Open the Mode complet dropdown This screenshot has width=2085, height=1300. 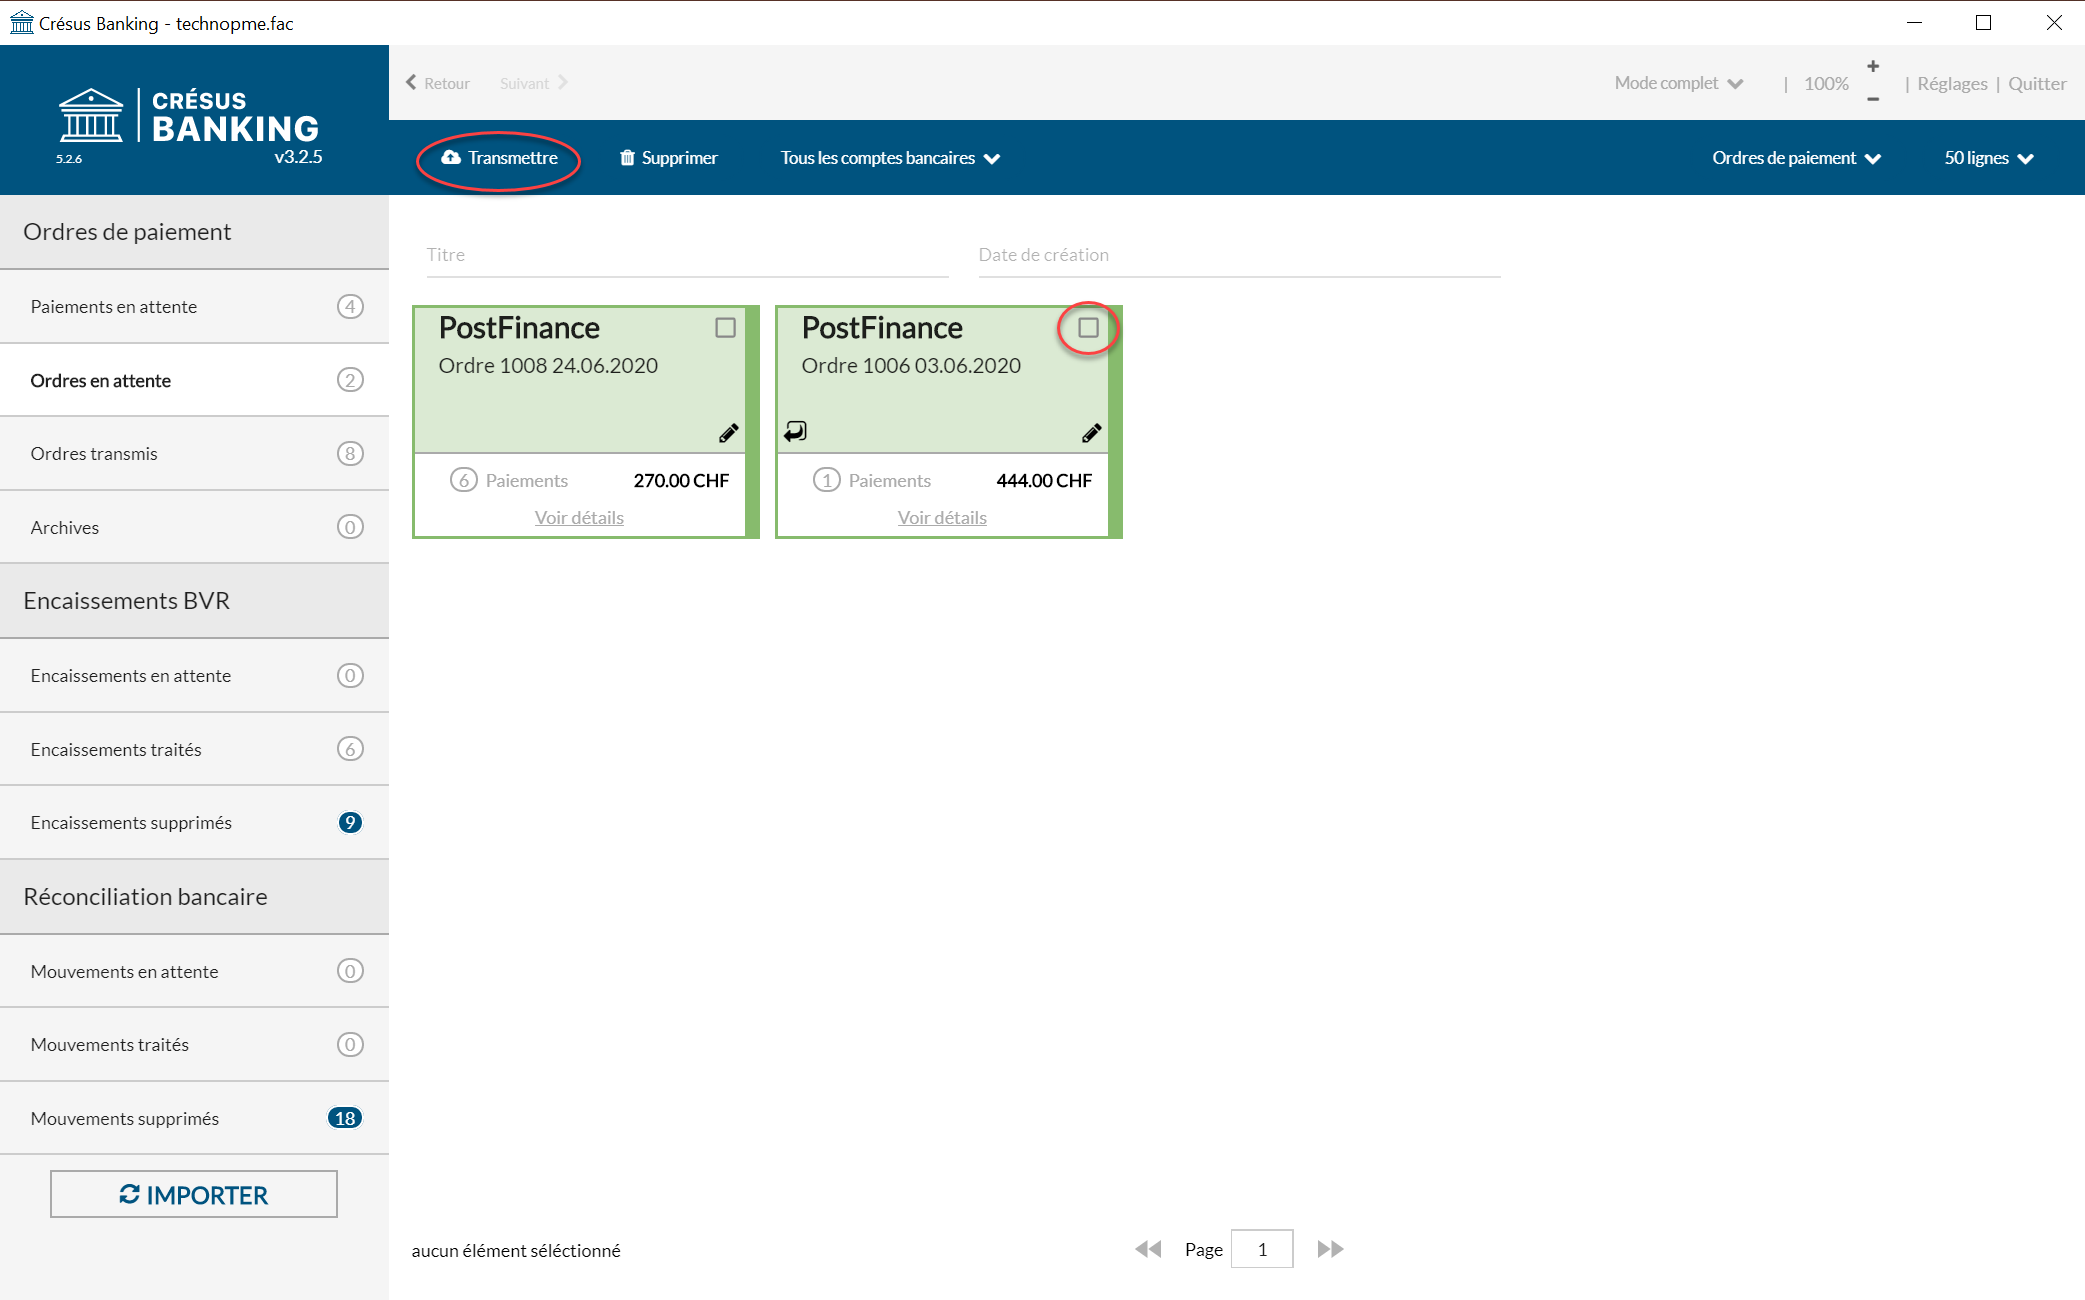point(1679,83)
